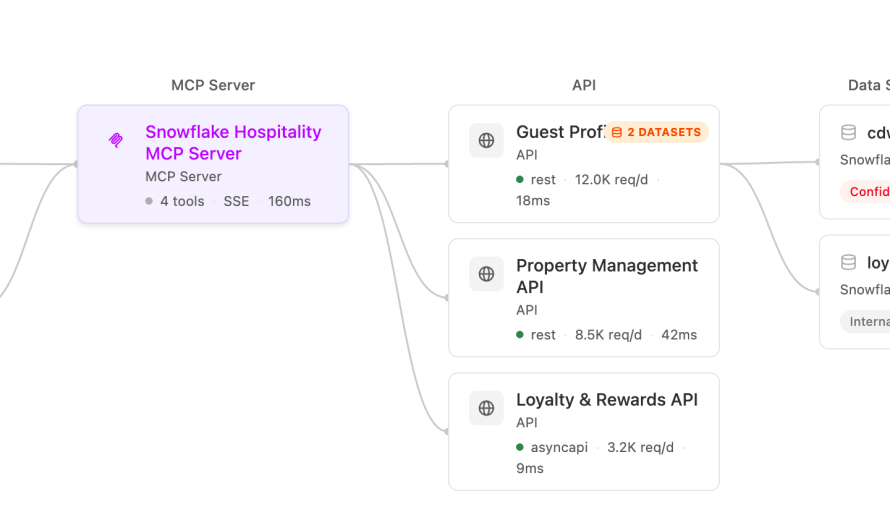Click the Loyalty & Rewards API input connector
Screen dimensions: 890x512
coord(447,432)
